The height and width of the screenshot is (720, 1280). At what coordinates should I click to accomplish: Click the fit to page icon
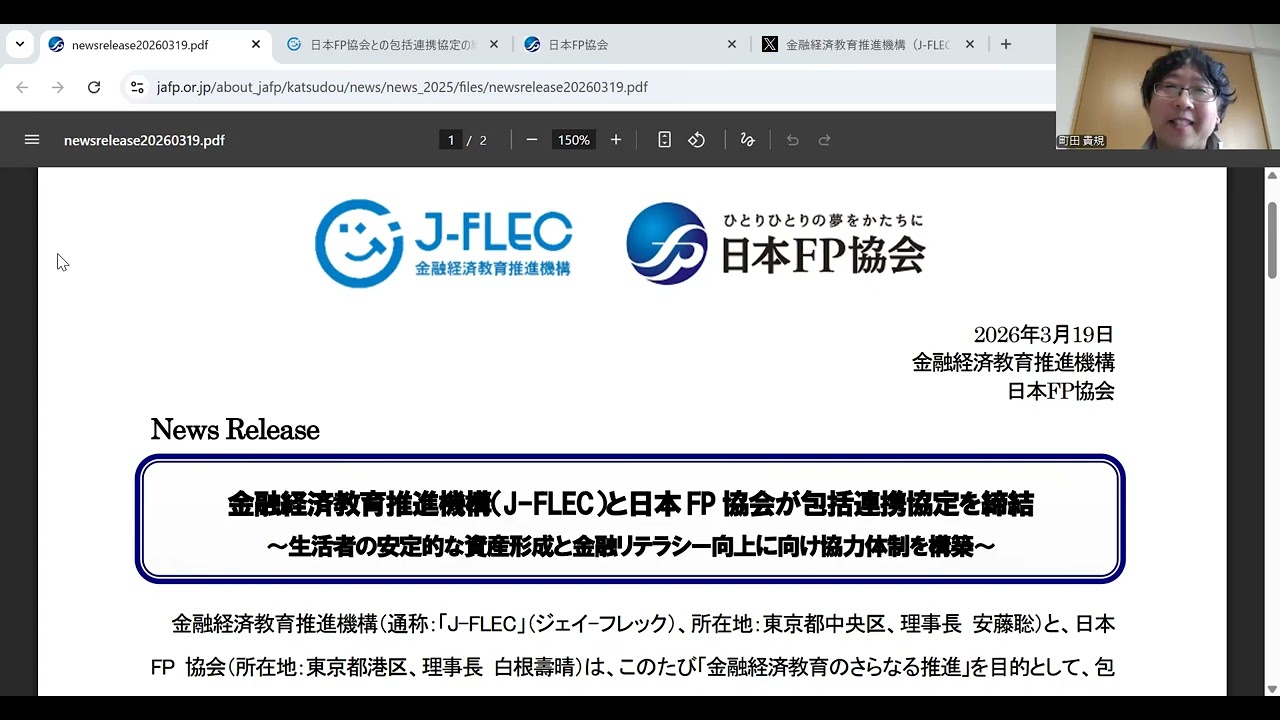[664, 140]
